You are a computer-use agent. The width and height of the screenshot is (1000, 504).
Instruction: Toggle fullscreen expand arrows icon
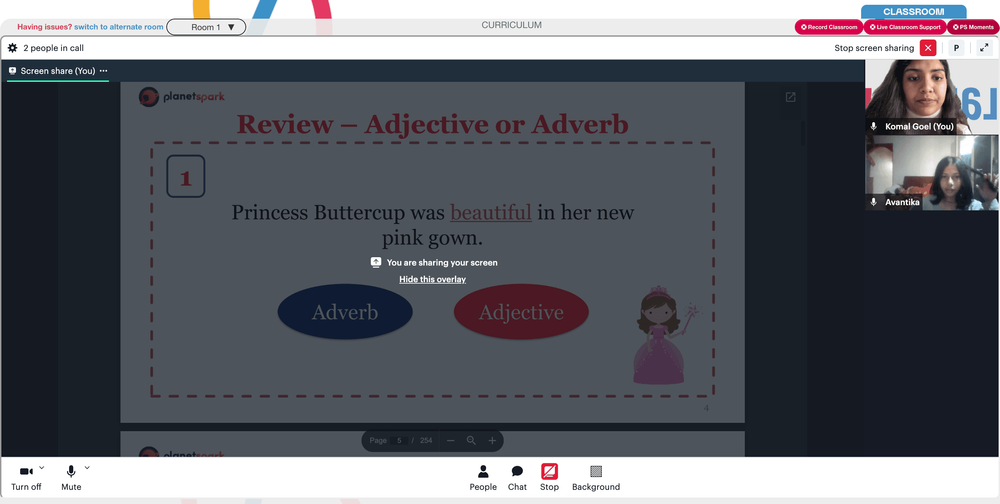[x=984, y=48]
